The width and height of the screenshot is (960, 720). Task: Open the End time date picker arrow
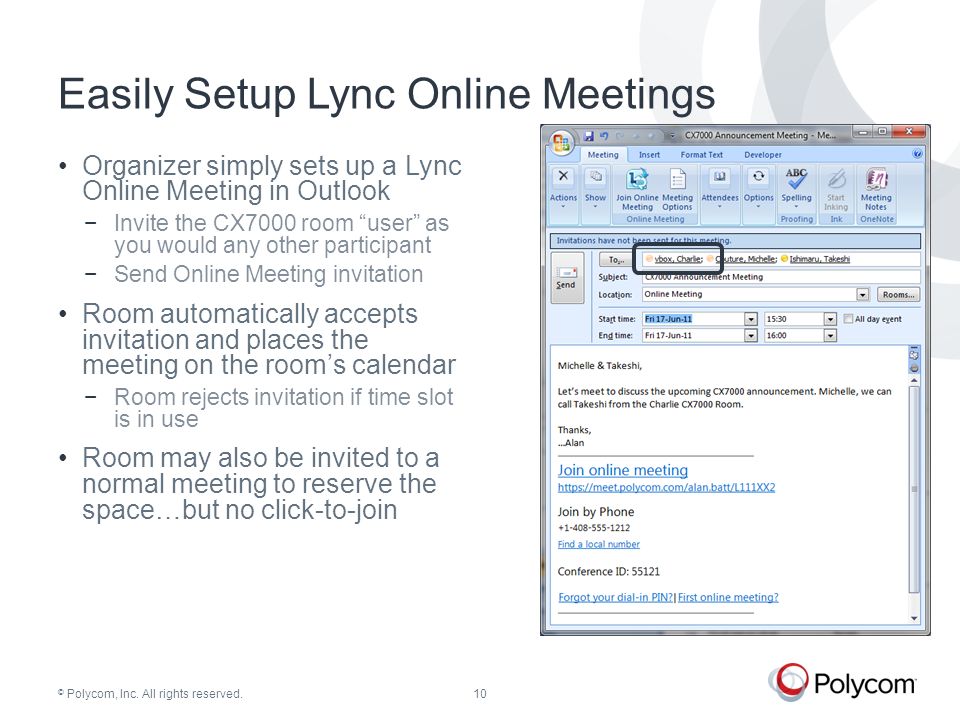pos(751,336)
